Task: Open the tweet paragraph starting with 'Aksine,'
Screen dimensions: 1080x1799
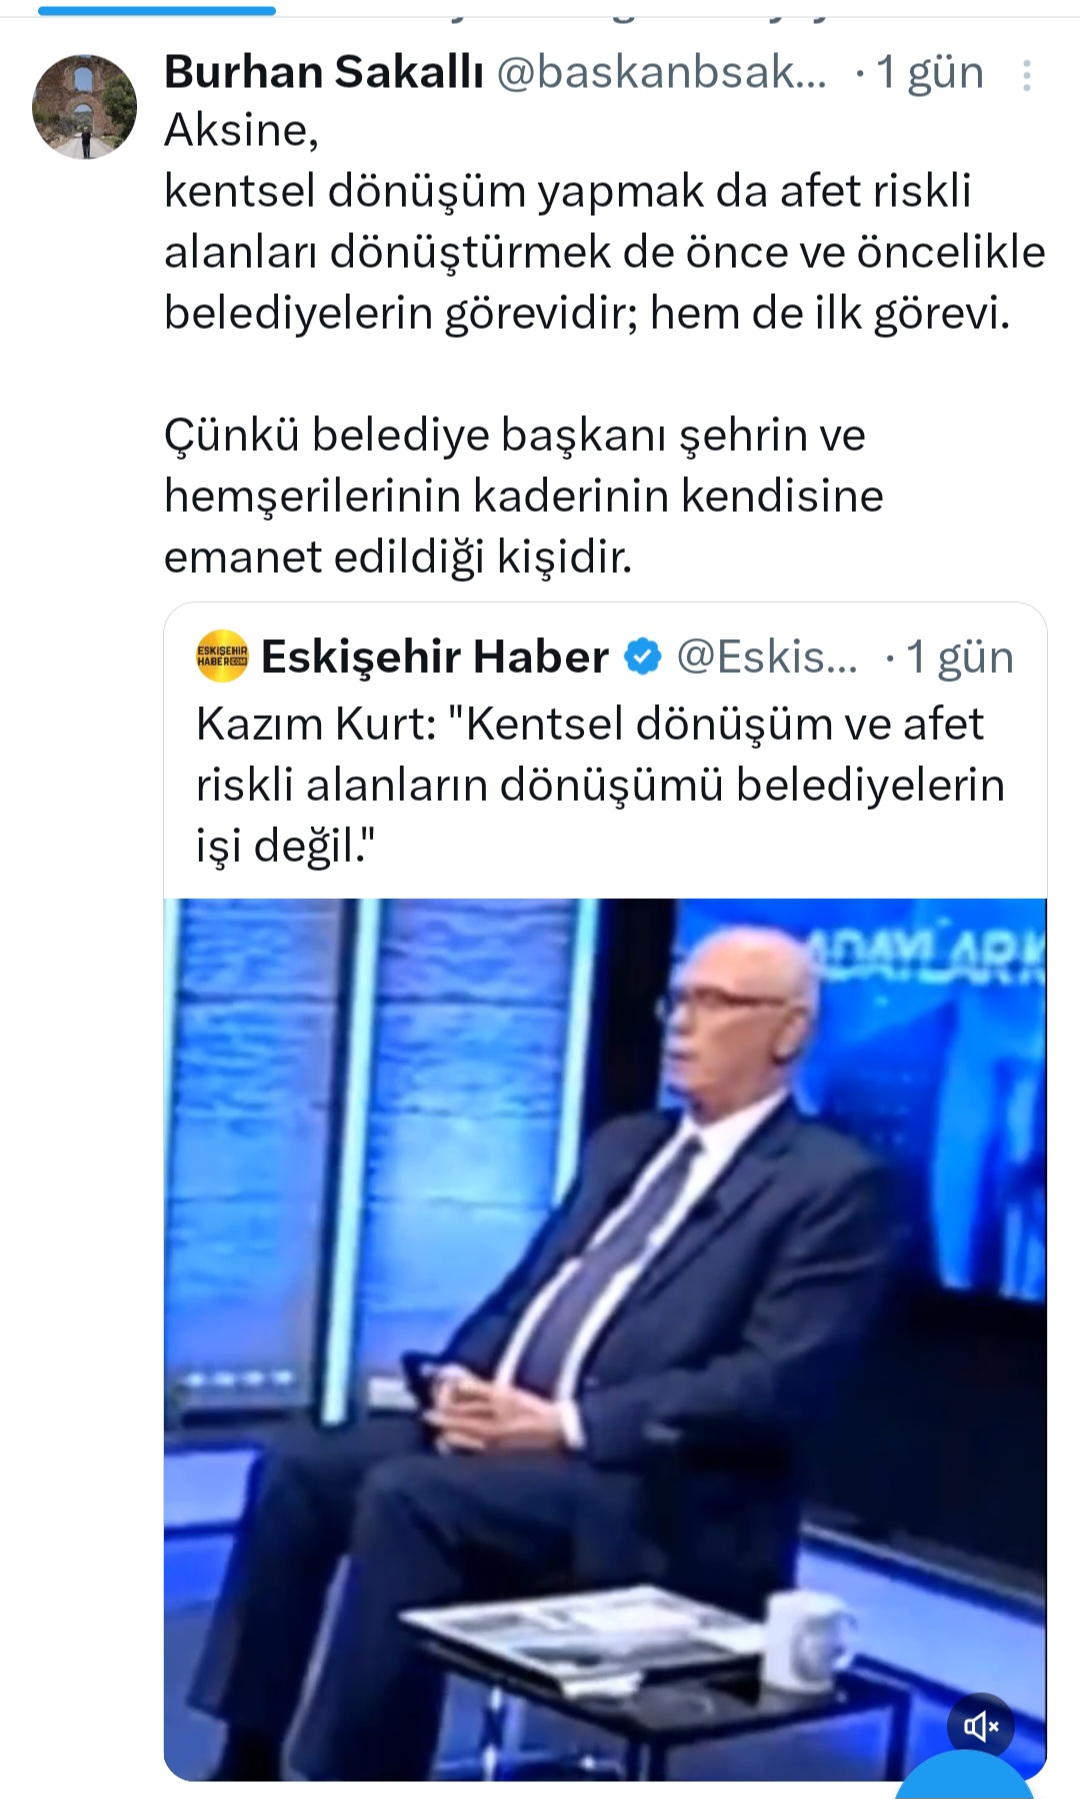Action: click(604, 222)
